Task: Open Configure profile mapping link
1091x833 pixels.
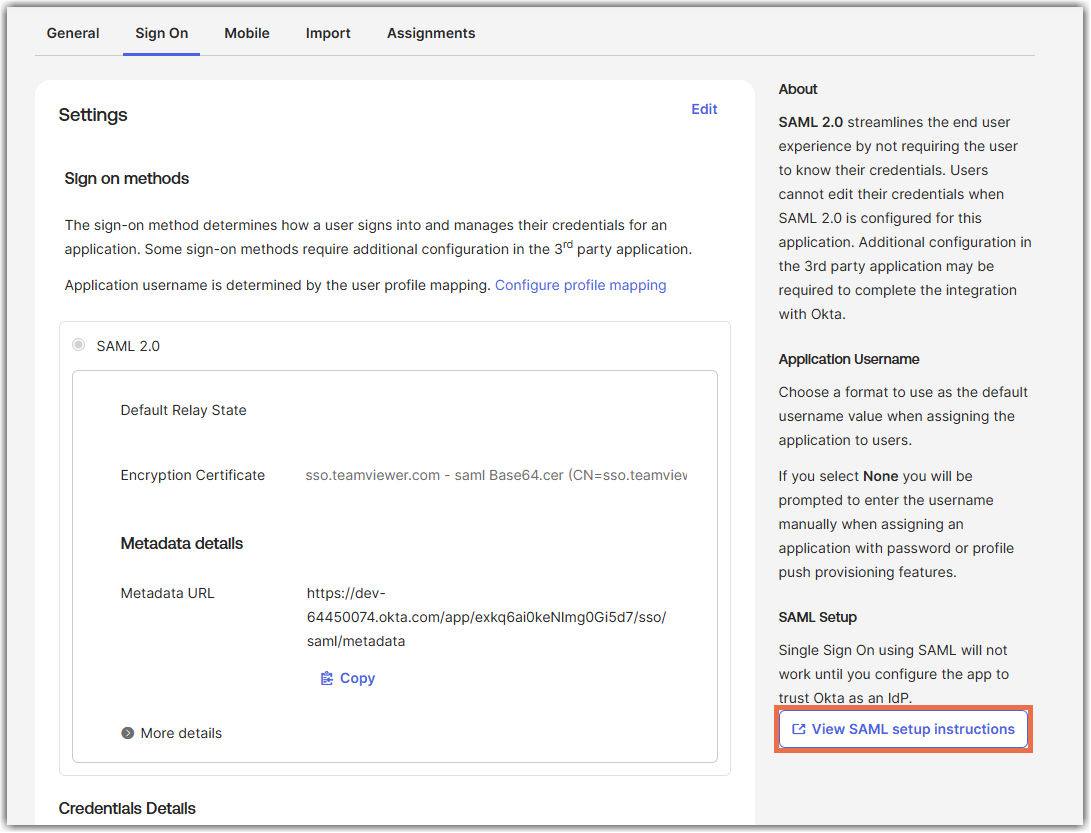Action: (580, 285)
